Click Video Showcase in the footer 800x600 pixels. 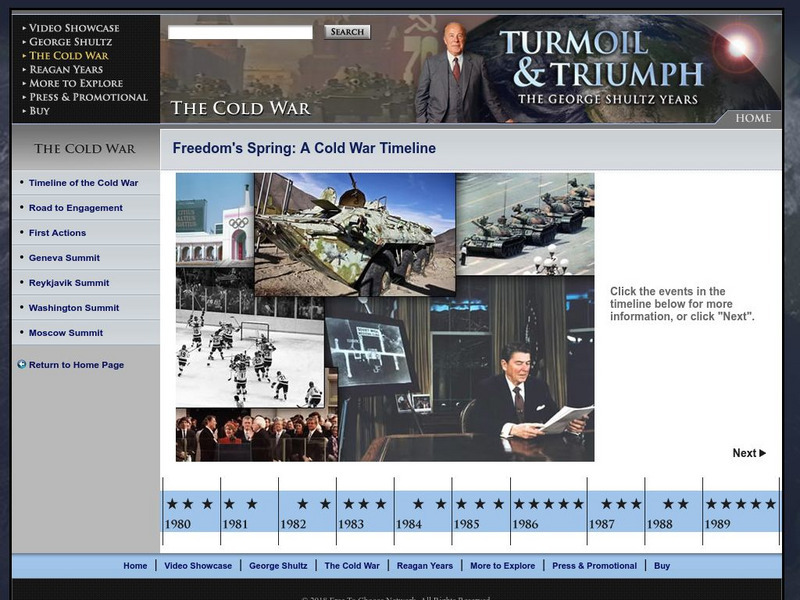[198, 566]
